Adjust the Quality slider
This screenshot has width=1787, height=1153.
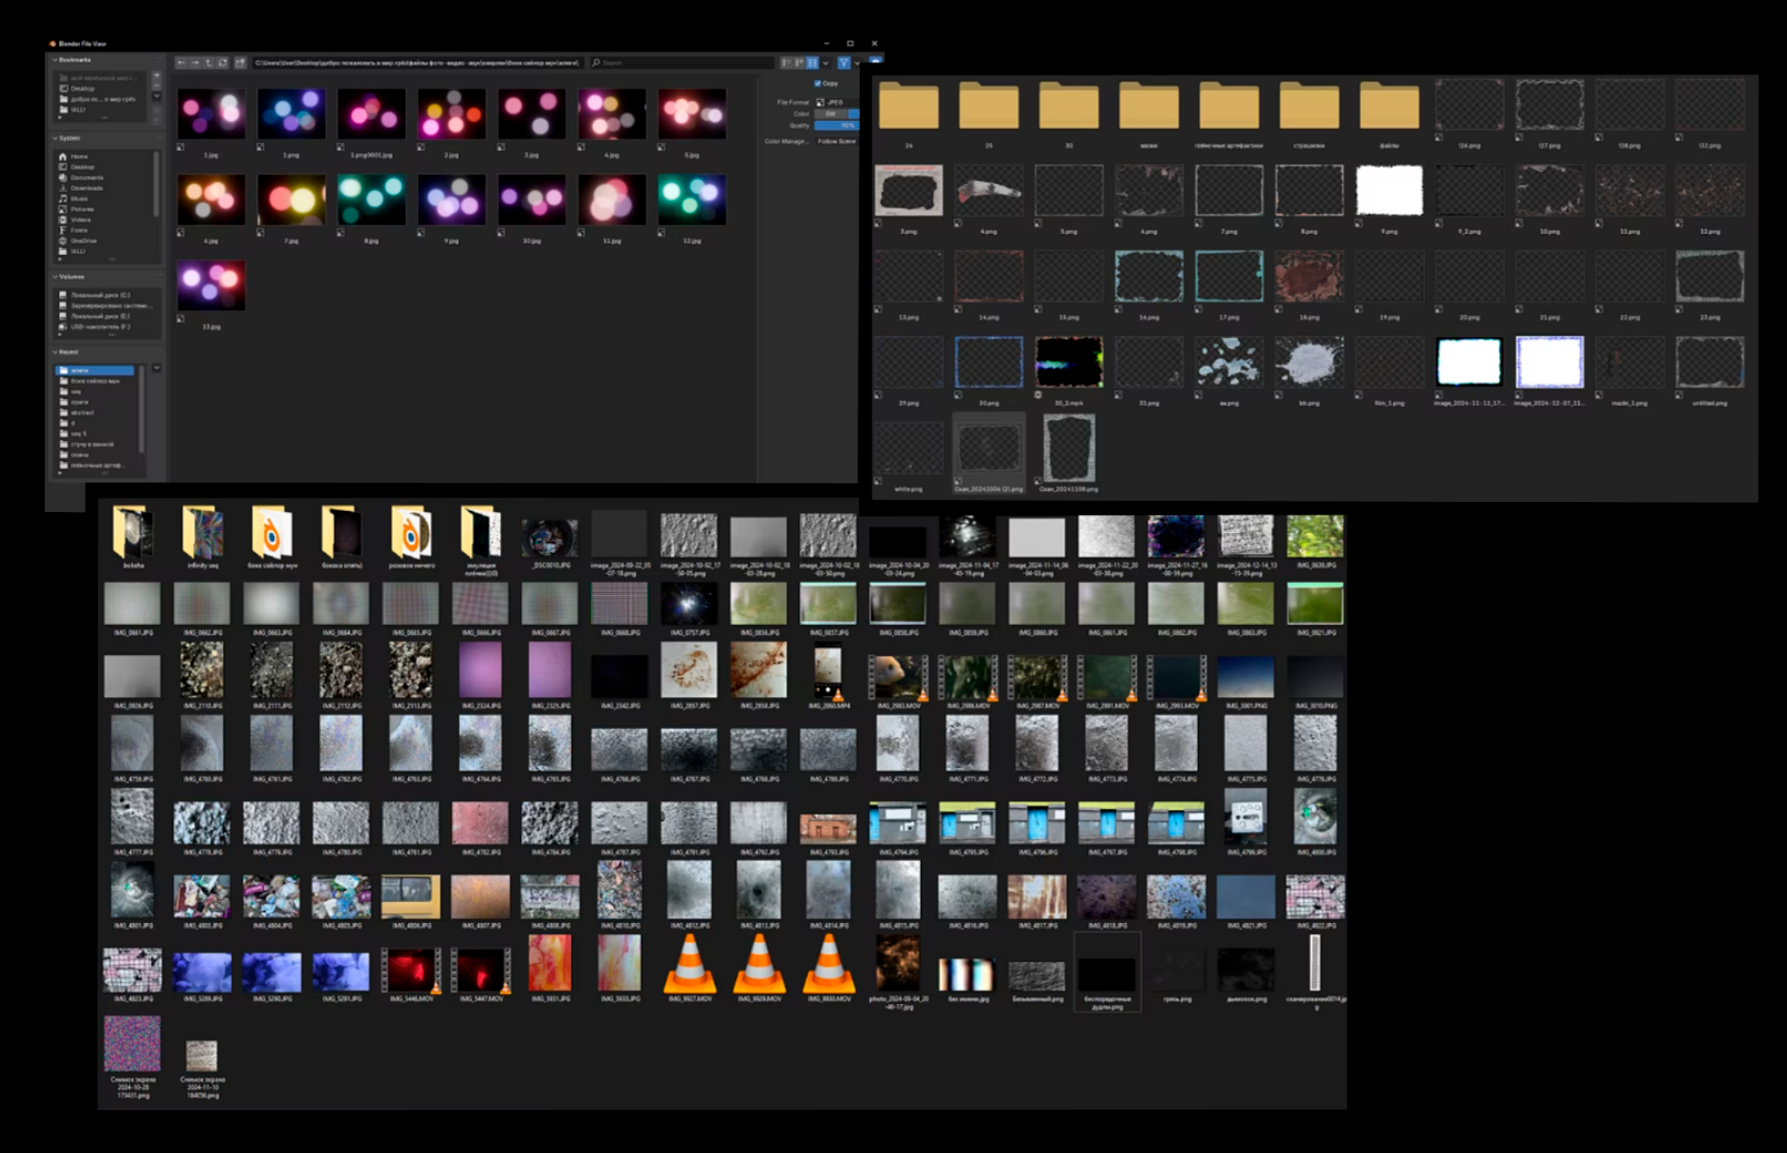click(x=836, y=126)
